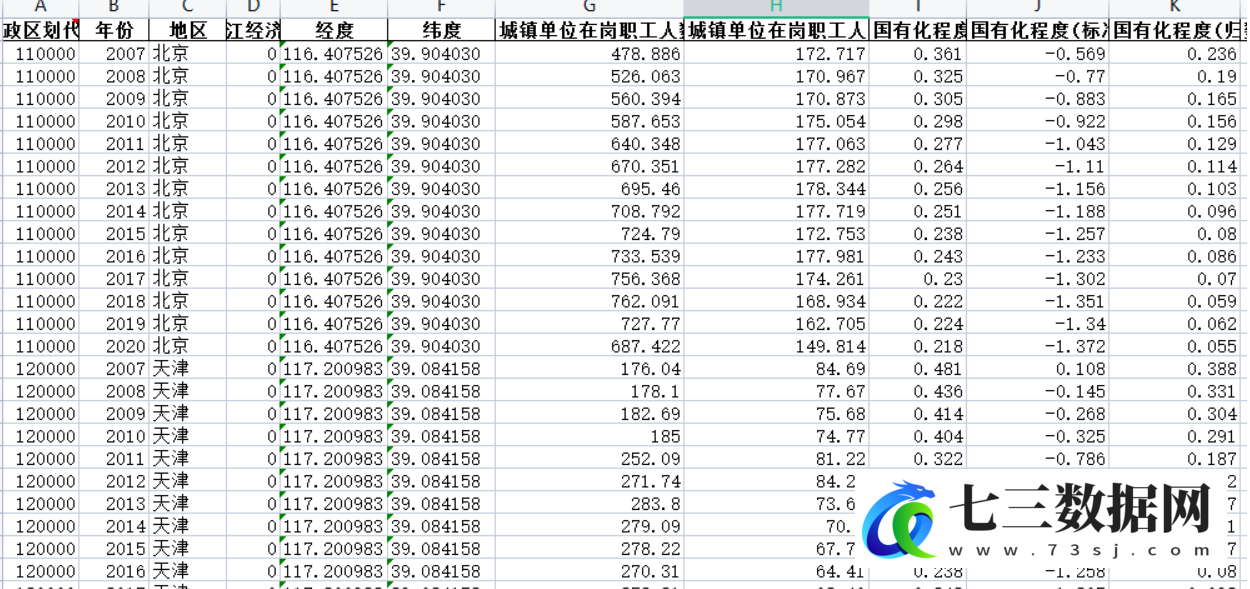Select cell with value -0.786
1250x589 pixels.
pos(1037,458)
